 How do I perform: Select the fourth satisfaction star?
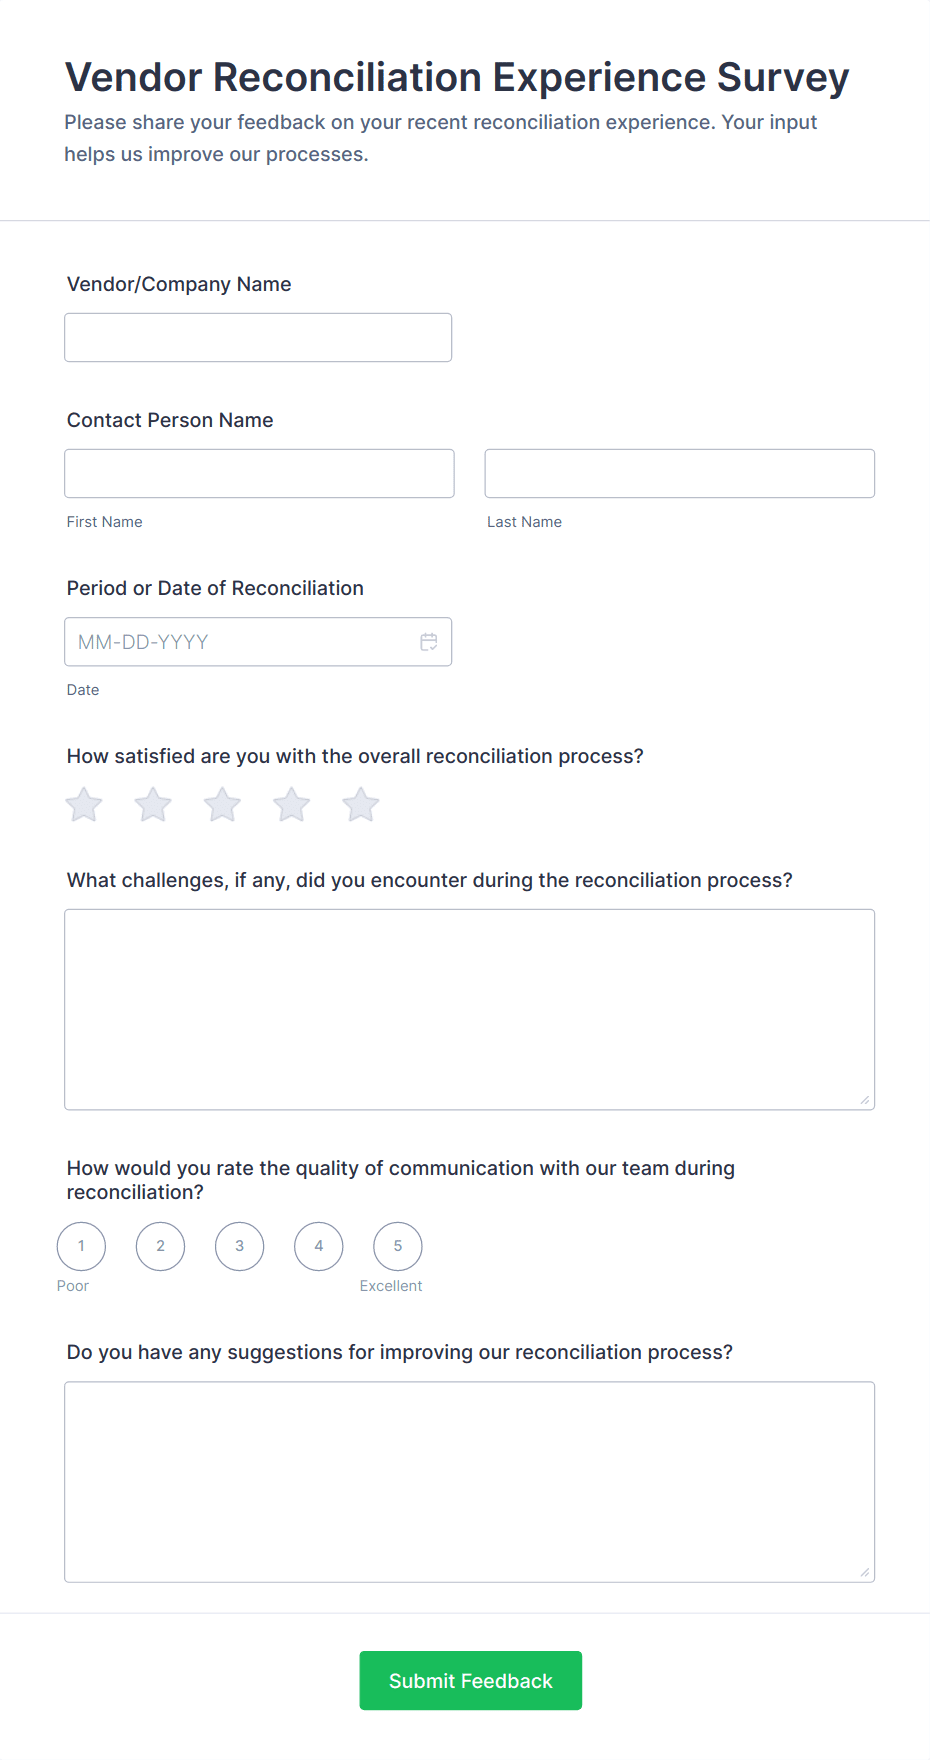coord(291,804)
